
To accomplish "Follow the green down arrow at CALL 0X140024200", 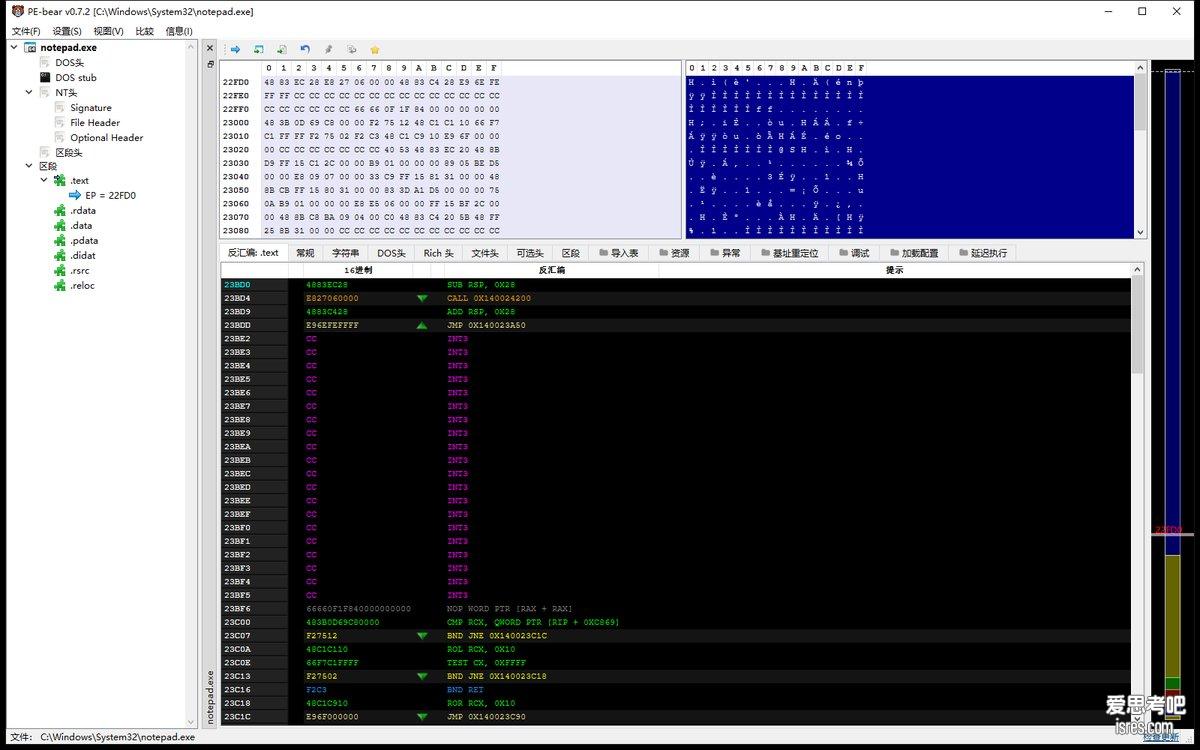I will pyautogui.click(x=422, y=298).
